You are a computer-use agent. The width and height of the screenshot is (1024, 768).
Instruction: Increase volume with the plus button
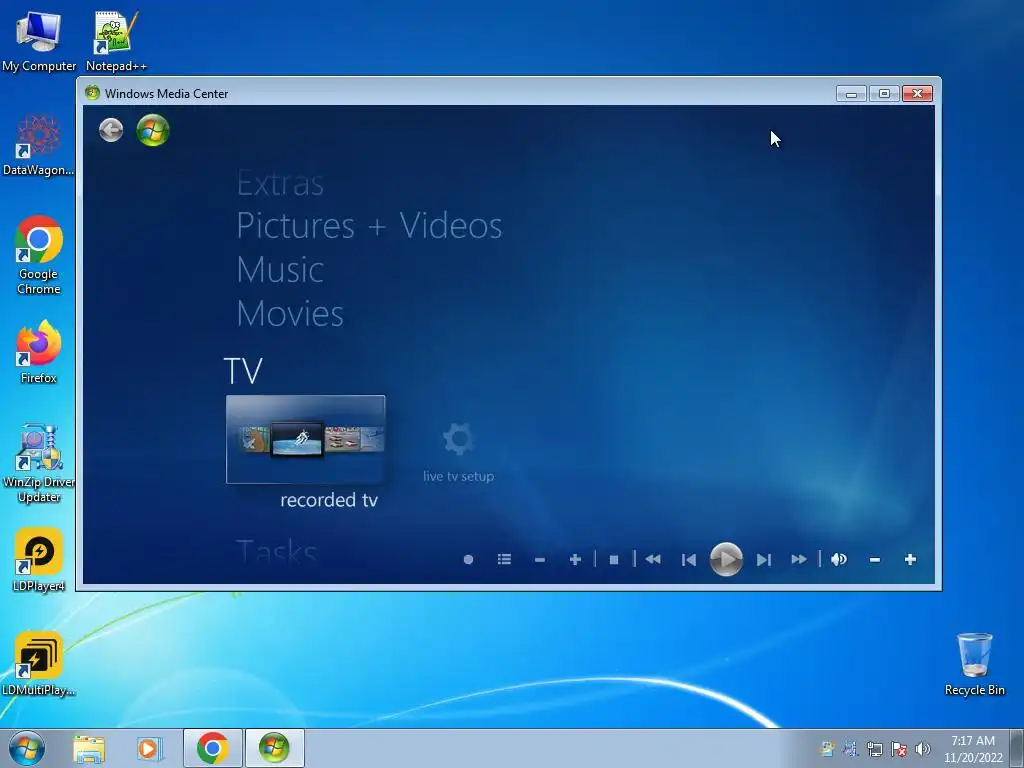pos(910,560)
